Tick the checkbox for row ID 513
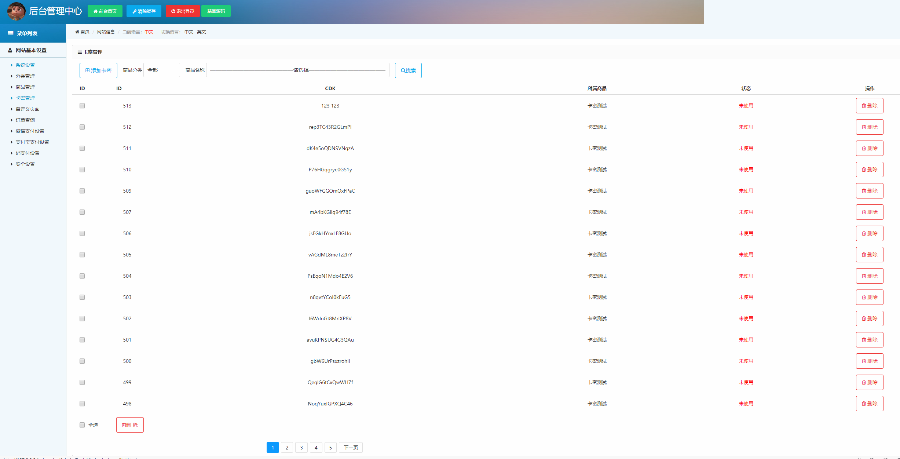Screen dimensions: 900x459 click(x=82, y=106)
